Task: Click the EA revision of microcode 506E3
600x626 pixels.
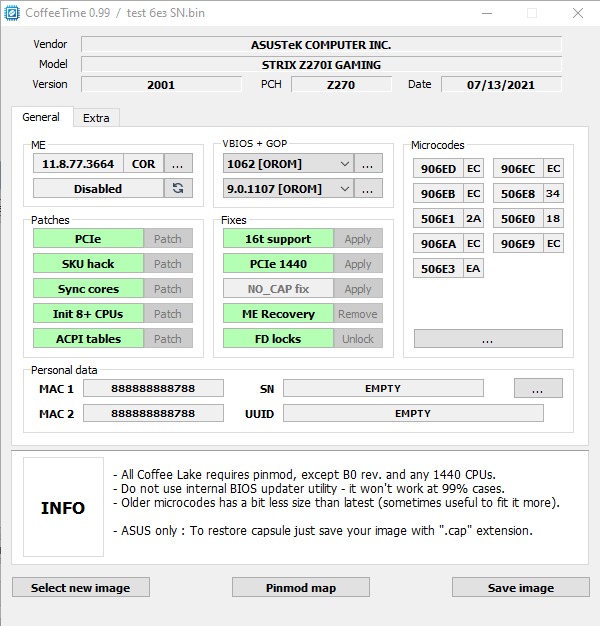Action: pyautogui.click(x=473, y=268)
